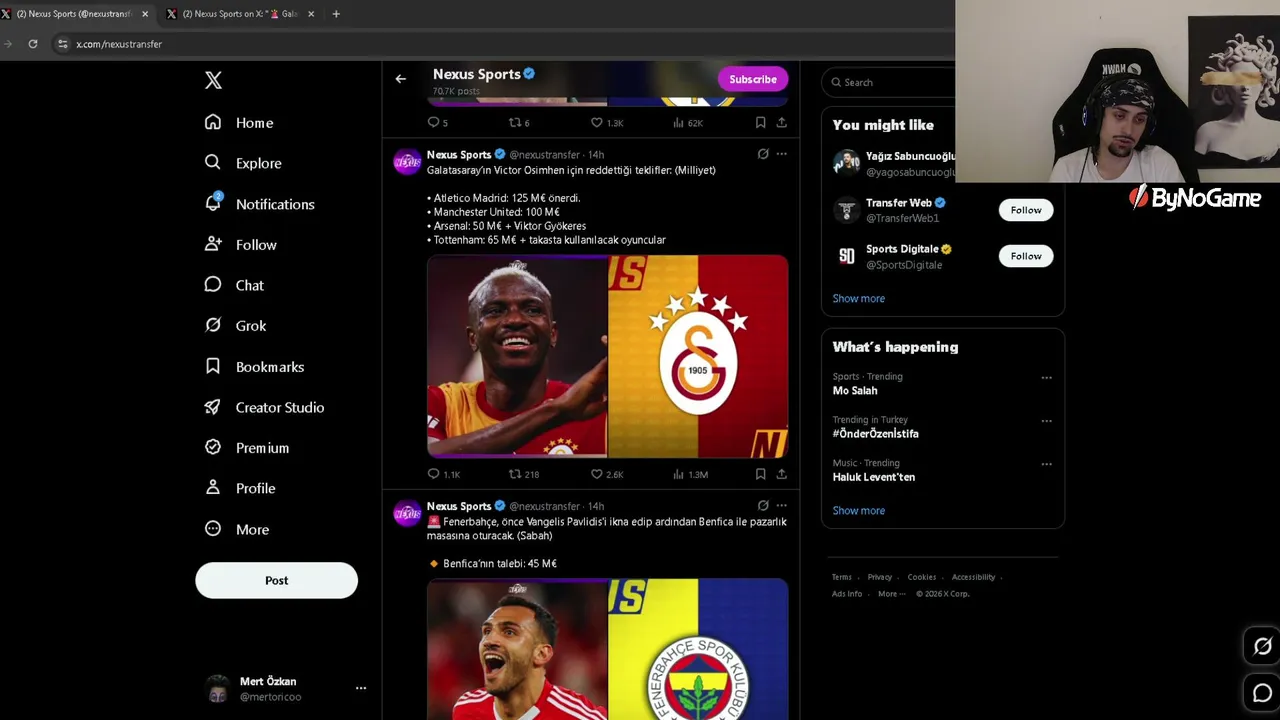This screenshot has height=720, width=1280.
Task: Open the Explore page
Action: (243, 163)
